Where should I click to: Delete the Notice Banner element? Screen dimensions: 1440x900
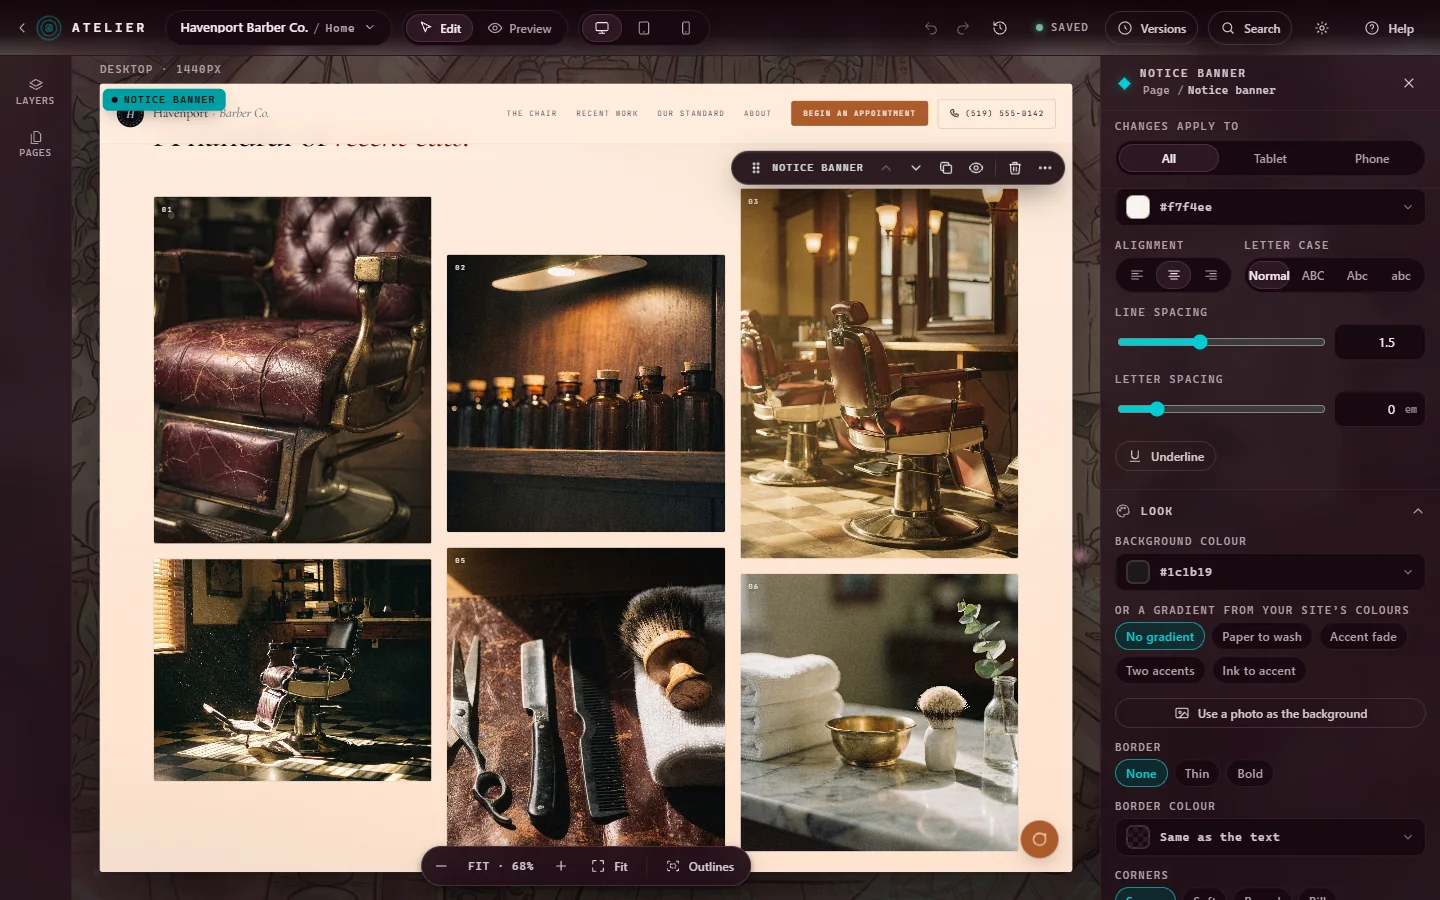[1015, 168]
